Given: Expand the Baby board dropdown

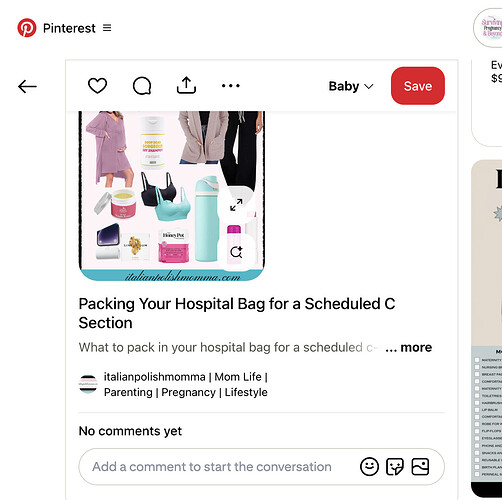Looking at the screenshot, I should 351,86.
